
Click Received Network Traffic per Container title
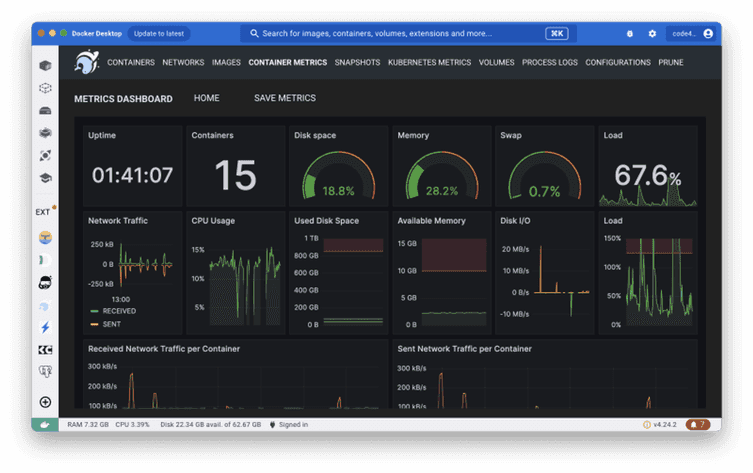164,349
